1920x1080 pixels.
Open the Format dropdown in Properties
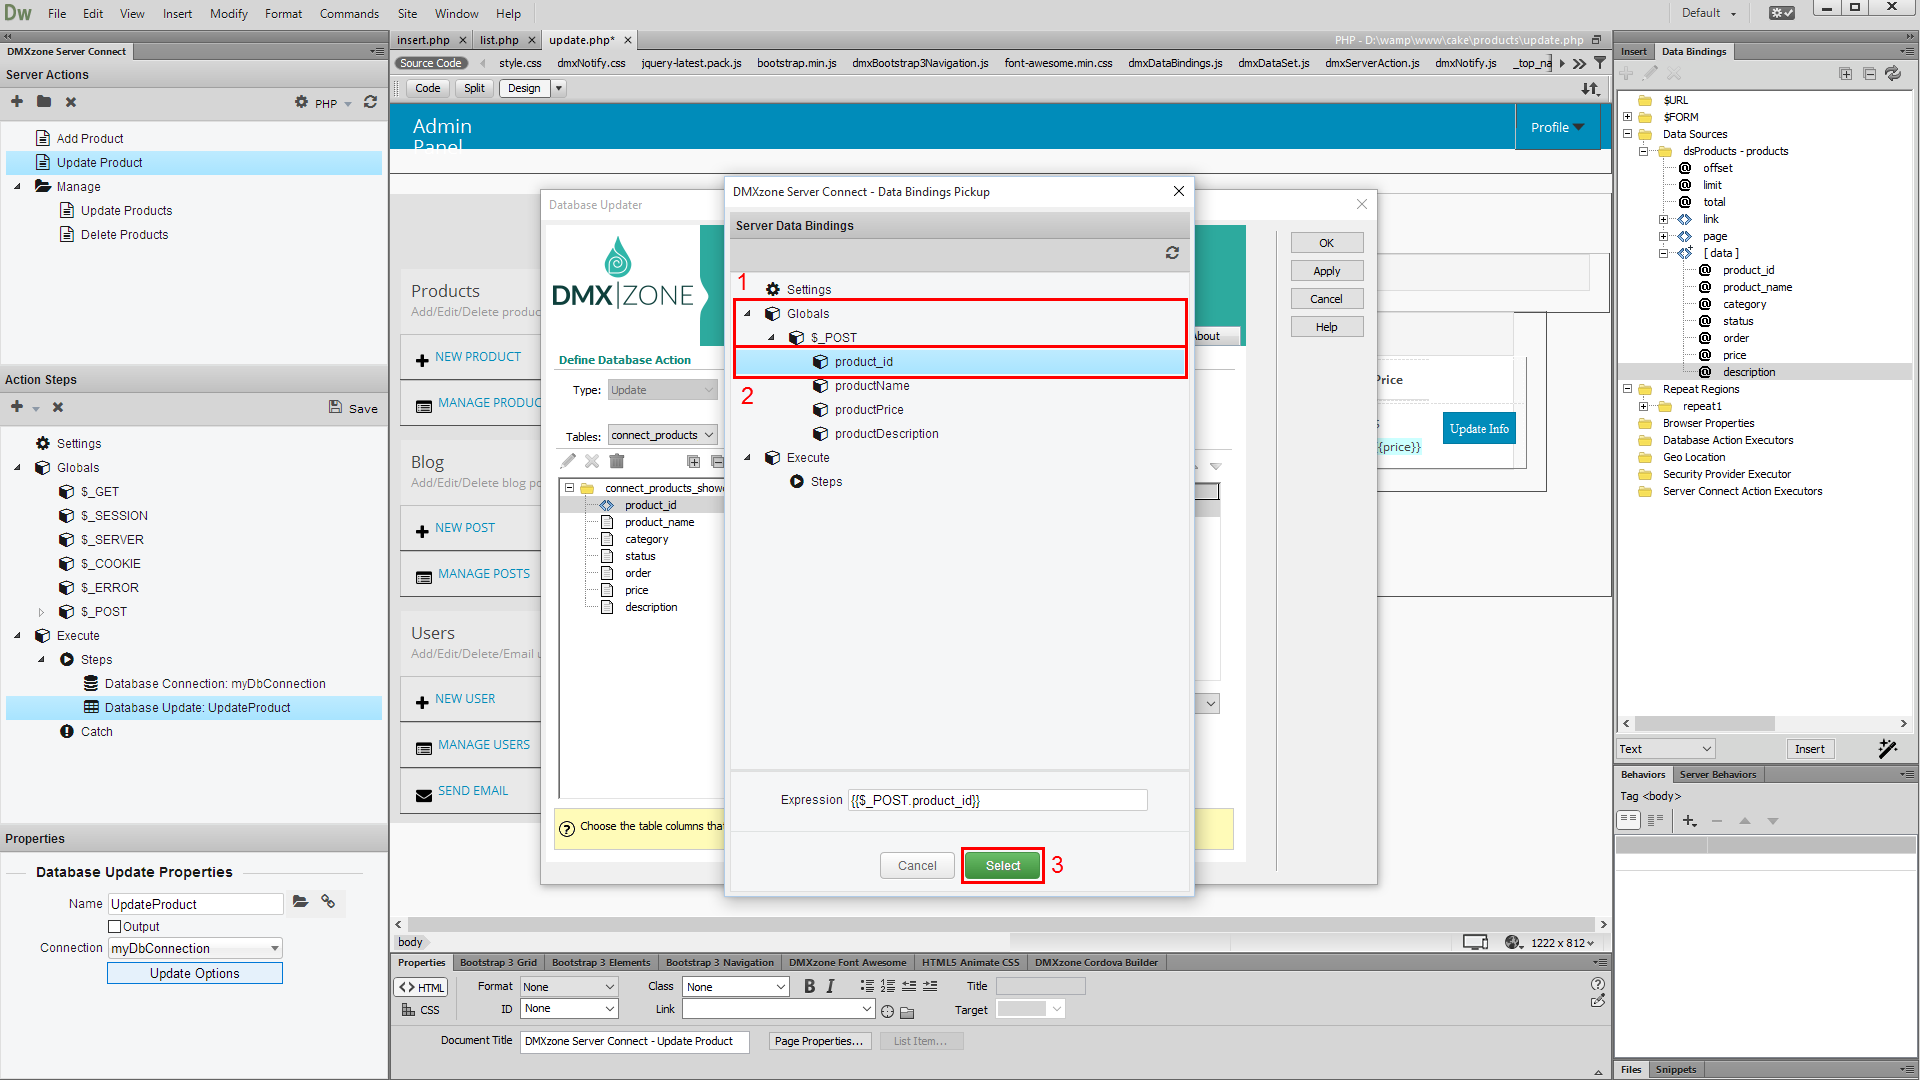(569, 987)
